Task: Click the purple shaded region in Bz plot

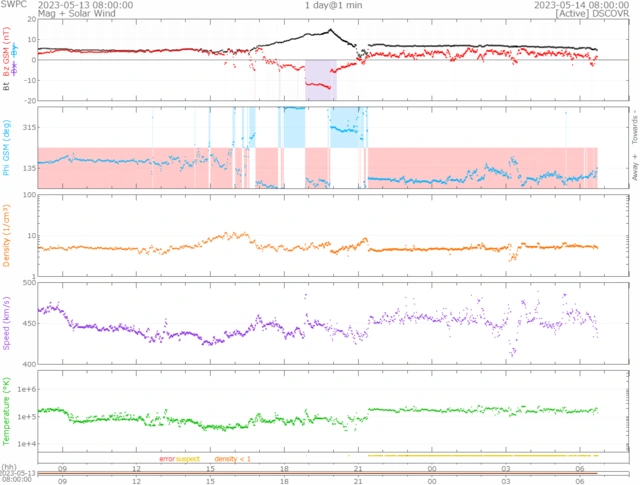Action: 320,78
